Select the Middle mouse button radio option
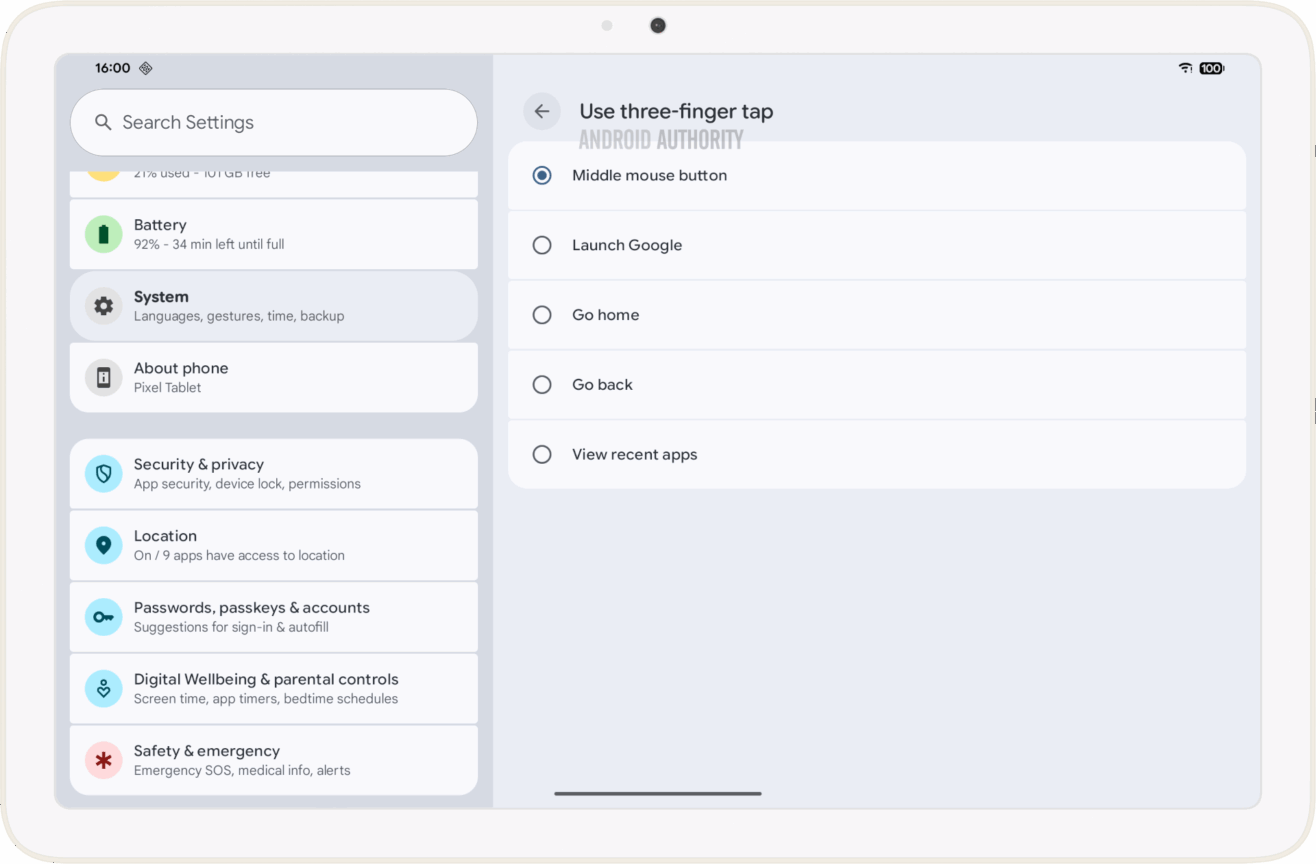 (x=542, y=176)
